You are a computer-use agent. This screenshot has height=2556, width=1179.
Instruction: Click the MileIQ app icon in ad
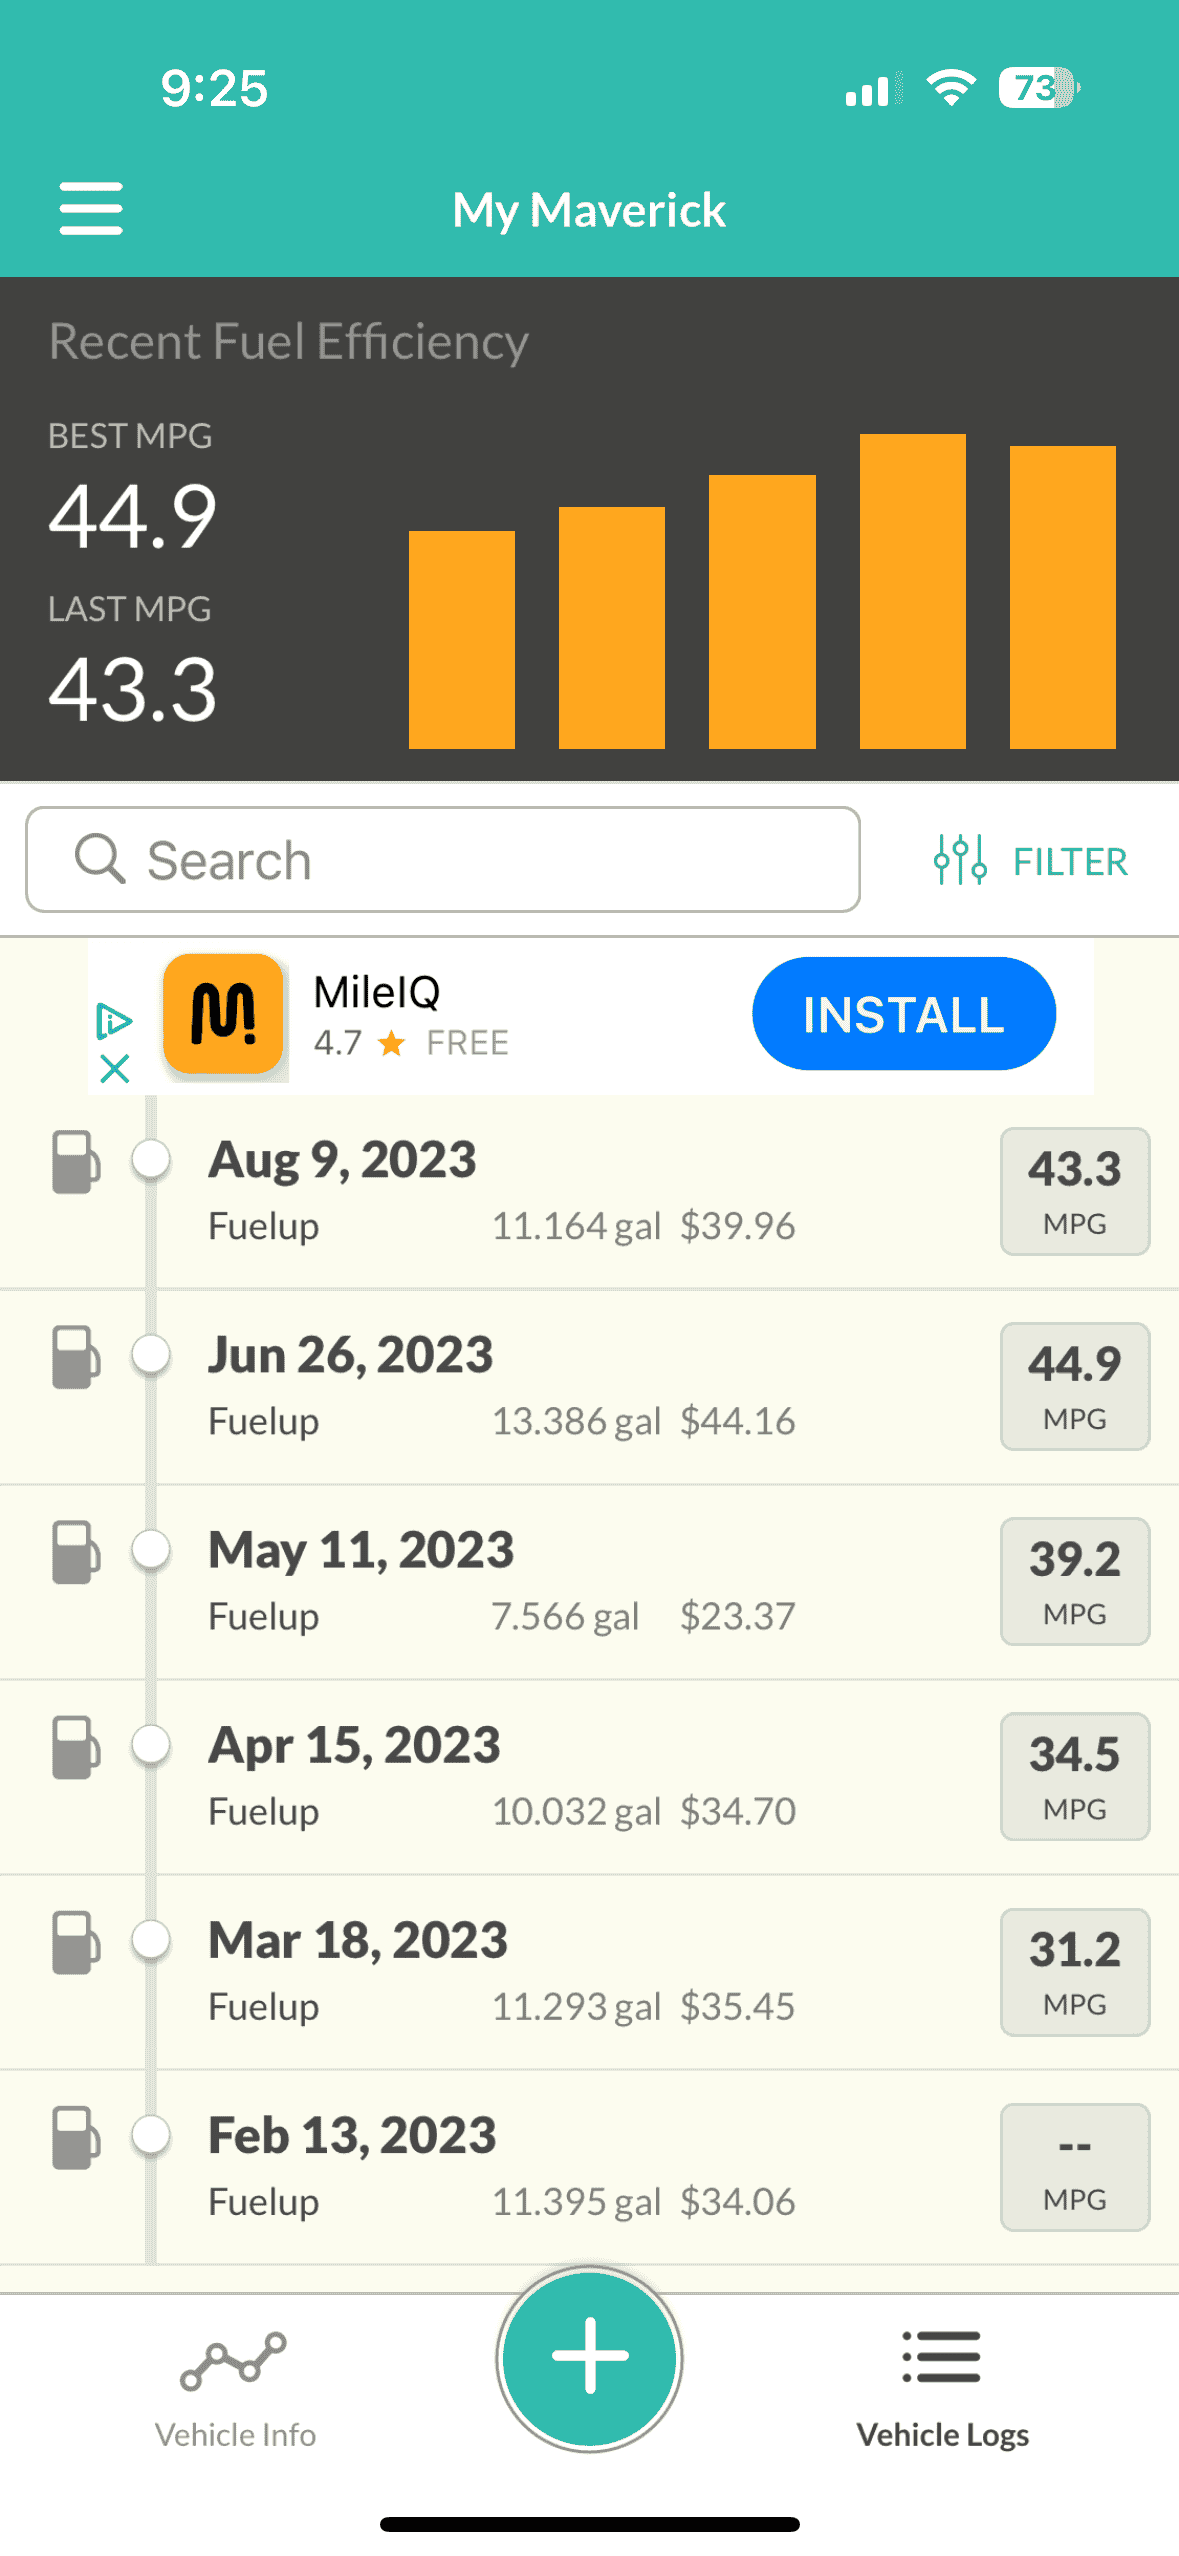(223, 1014)
